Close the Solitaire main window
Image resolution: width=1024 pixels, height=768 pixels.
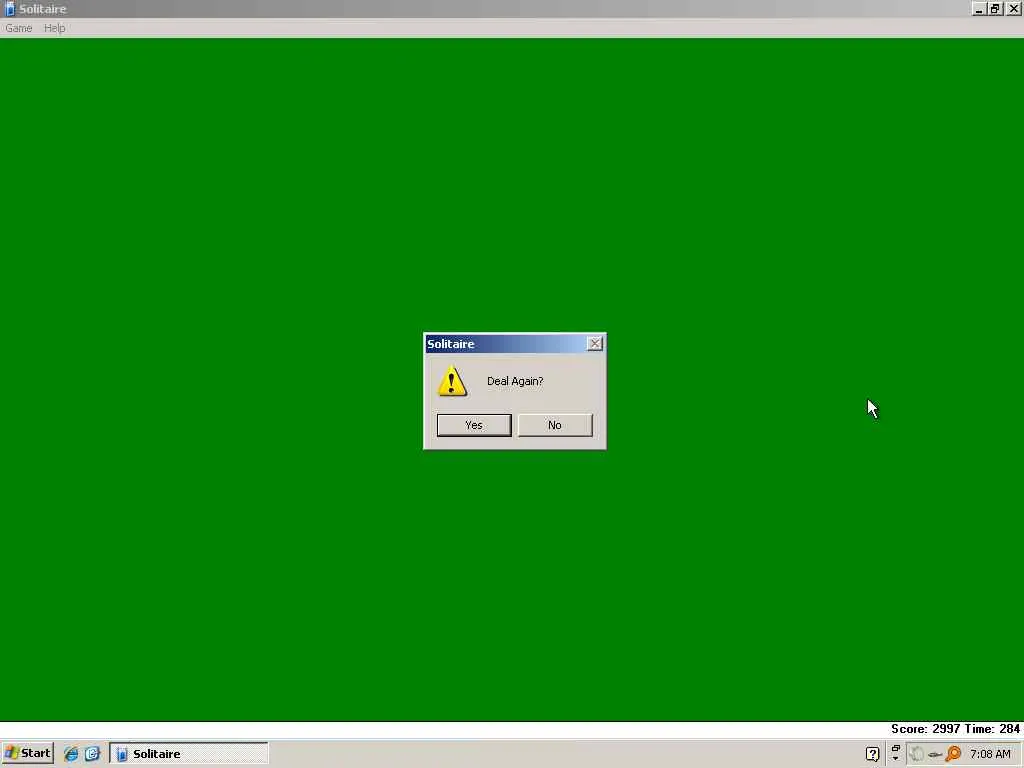1014,9
